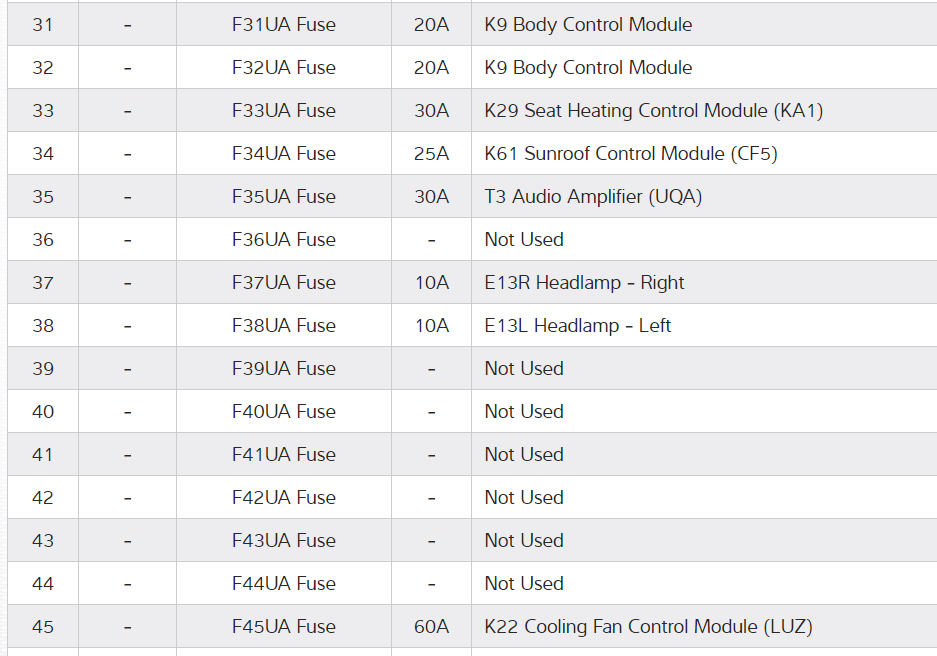Screen dimensions: 937x656
Task: Click T3 Audio Amplifier (UQA) cell
Action: coord(593,197)
